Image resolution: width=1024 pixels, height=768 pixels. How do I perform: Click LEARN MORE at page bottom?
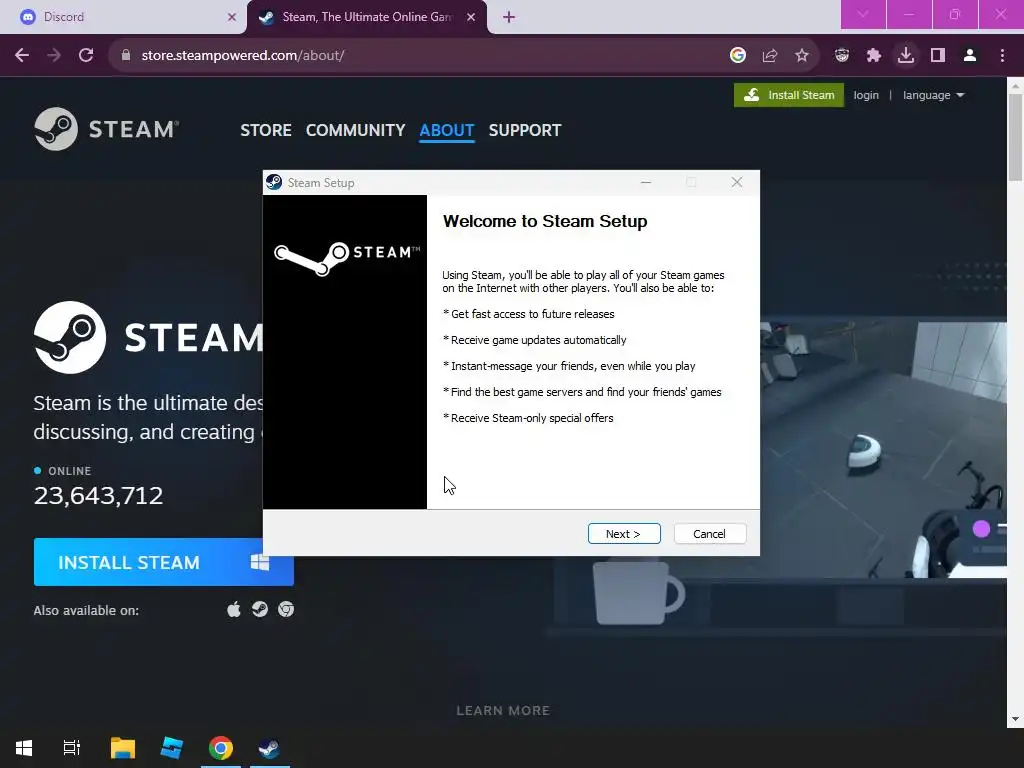pos(503,711)
